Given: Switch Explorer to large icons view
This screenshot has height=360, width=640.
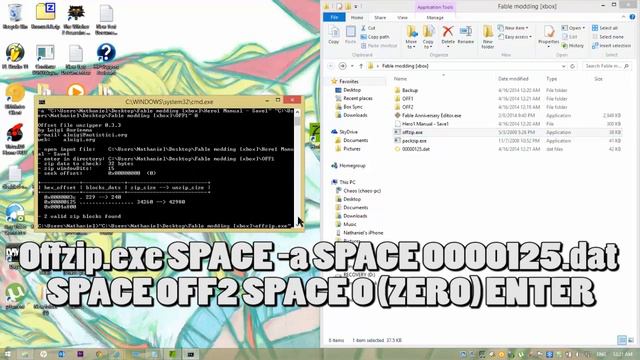Looking at the screenshot, I should pyautogui.click(x=631, y=340).
